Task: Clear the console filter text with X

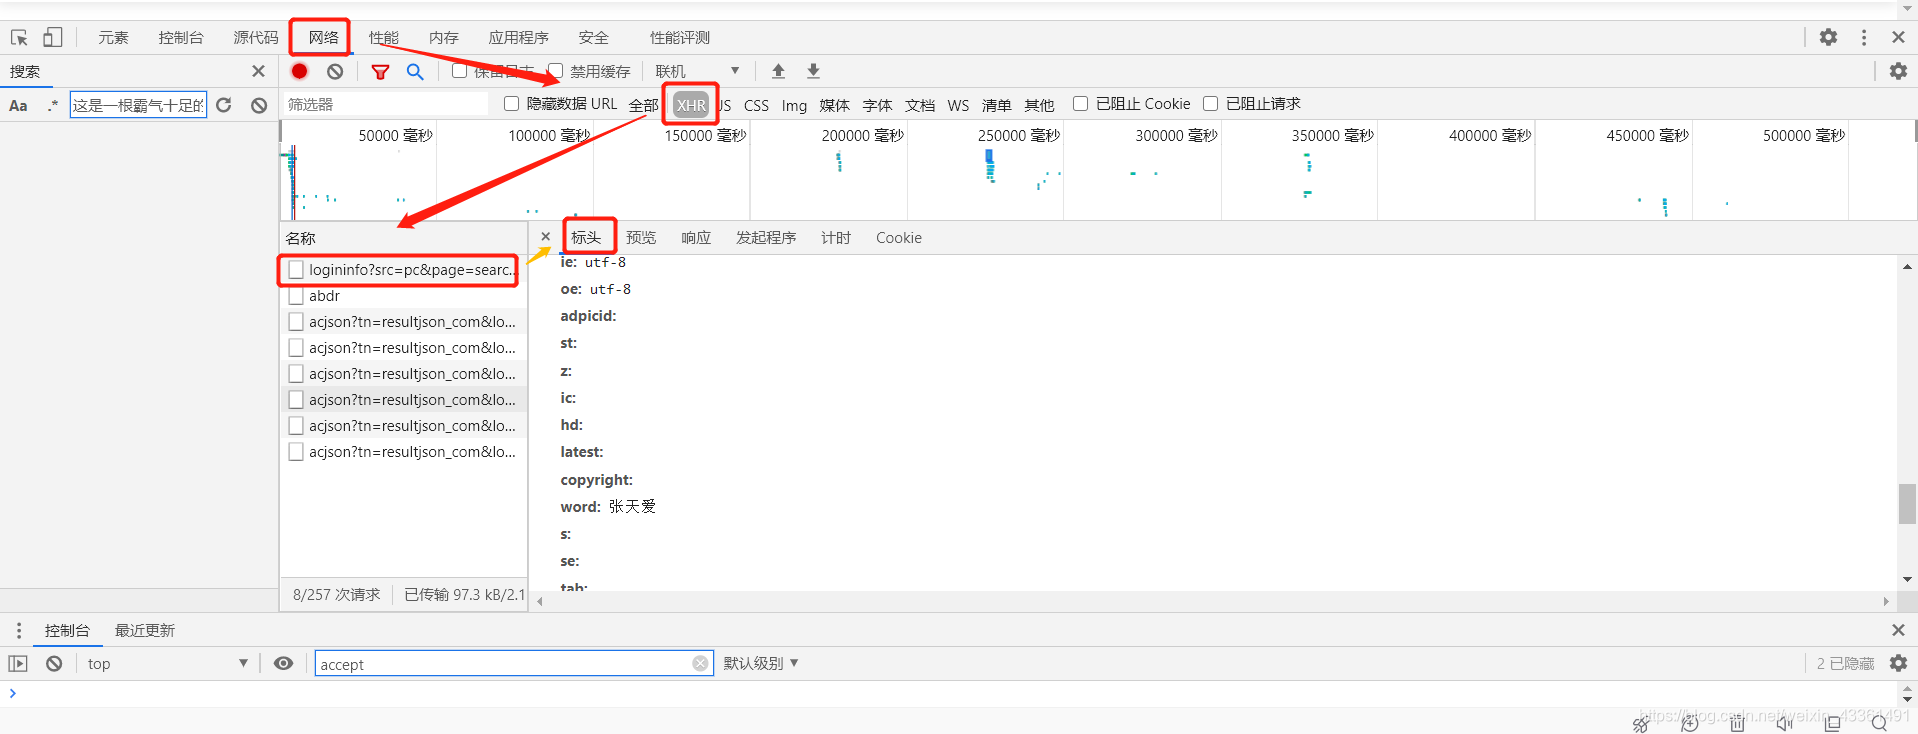Action: pyautogui.click(x=700, y=663)
